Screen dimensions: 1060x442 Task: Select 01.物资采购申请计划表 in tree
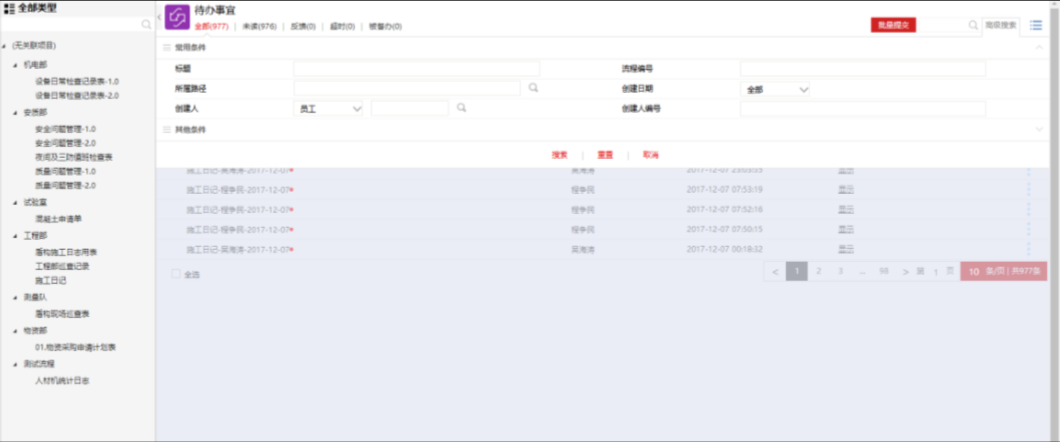(x=75, y=347)
